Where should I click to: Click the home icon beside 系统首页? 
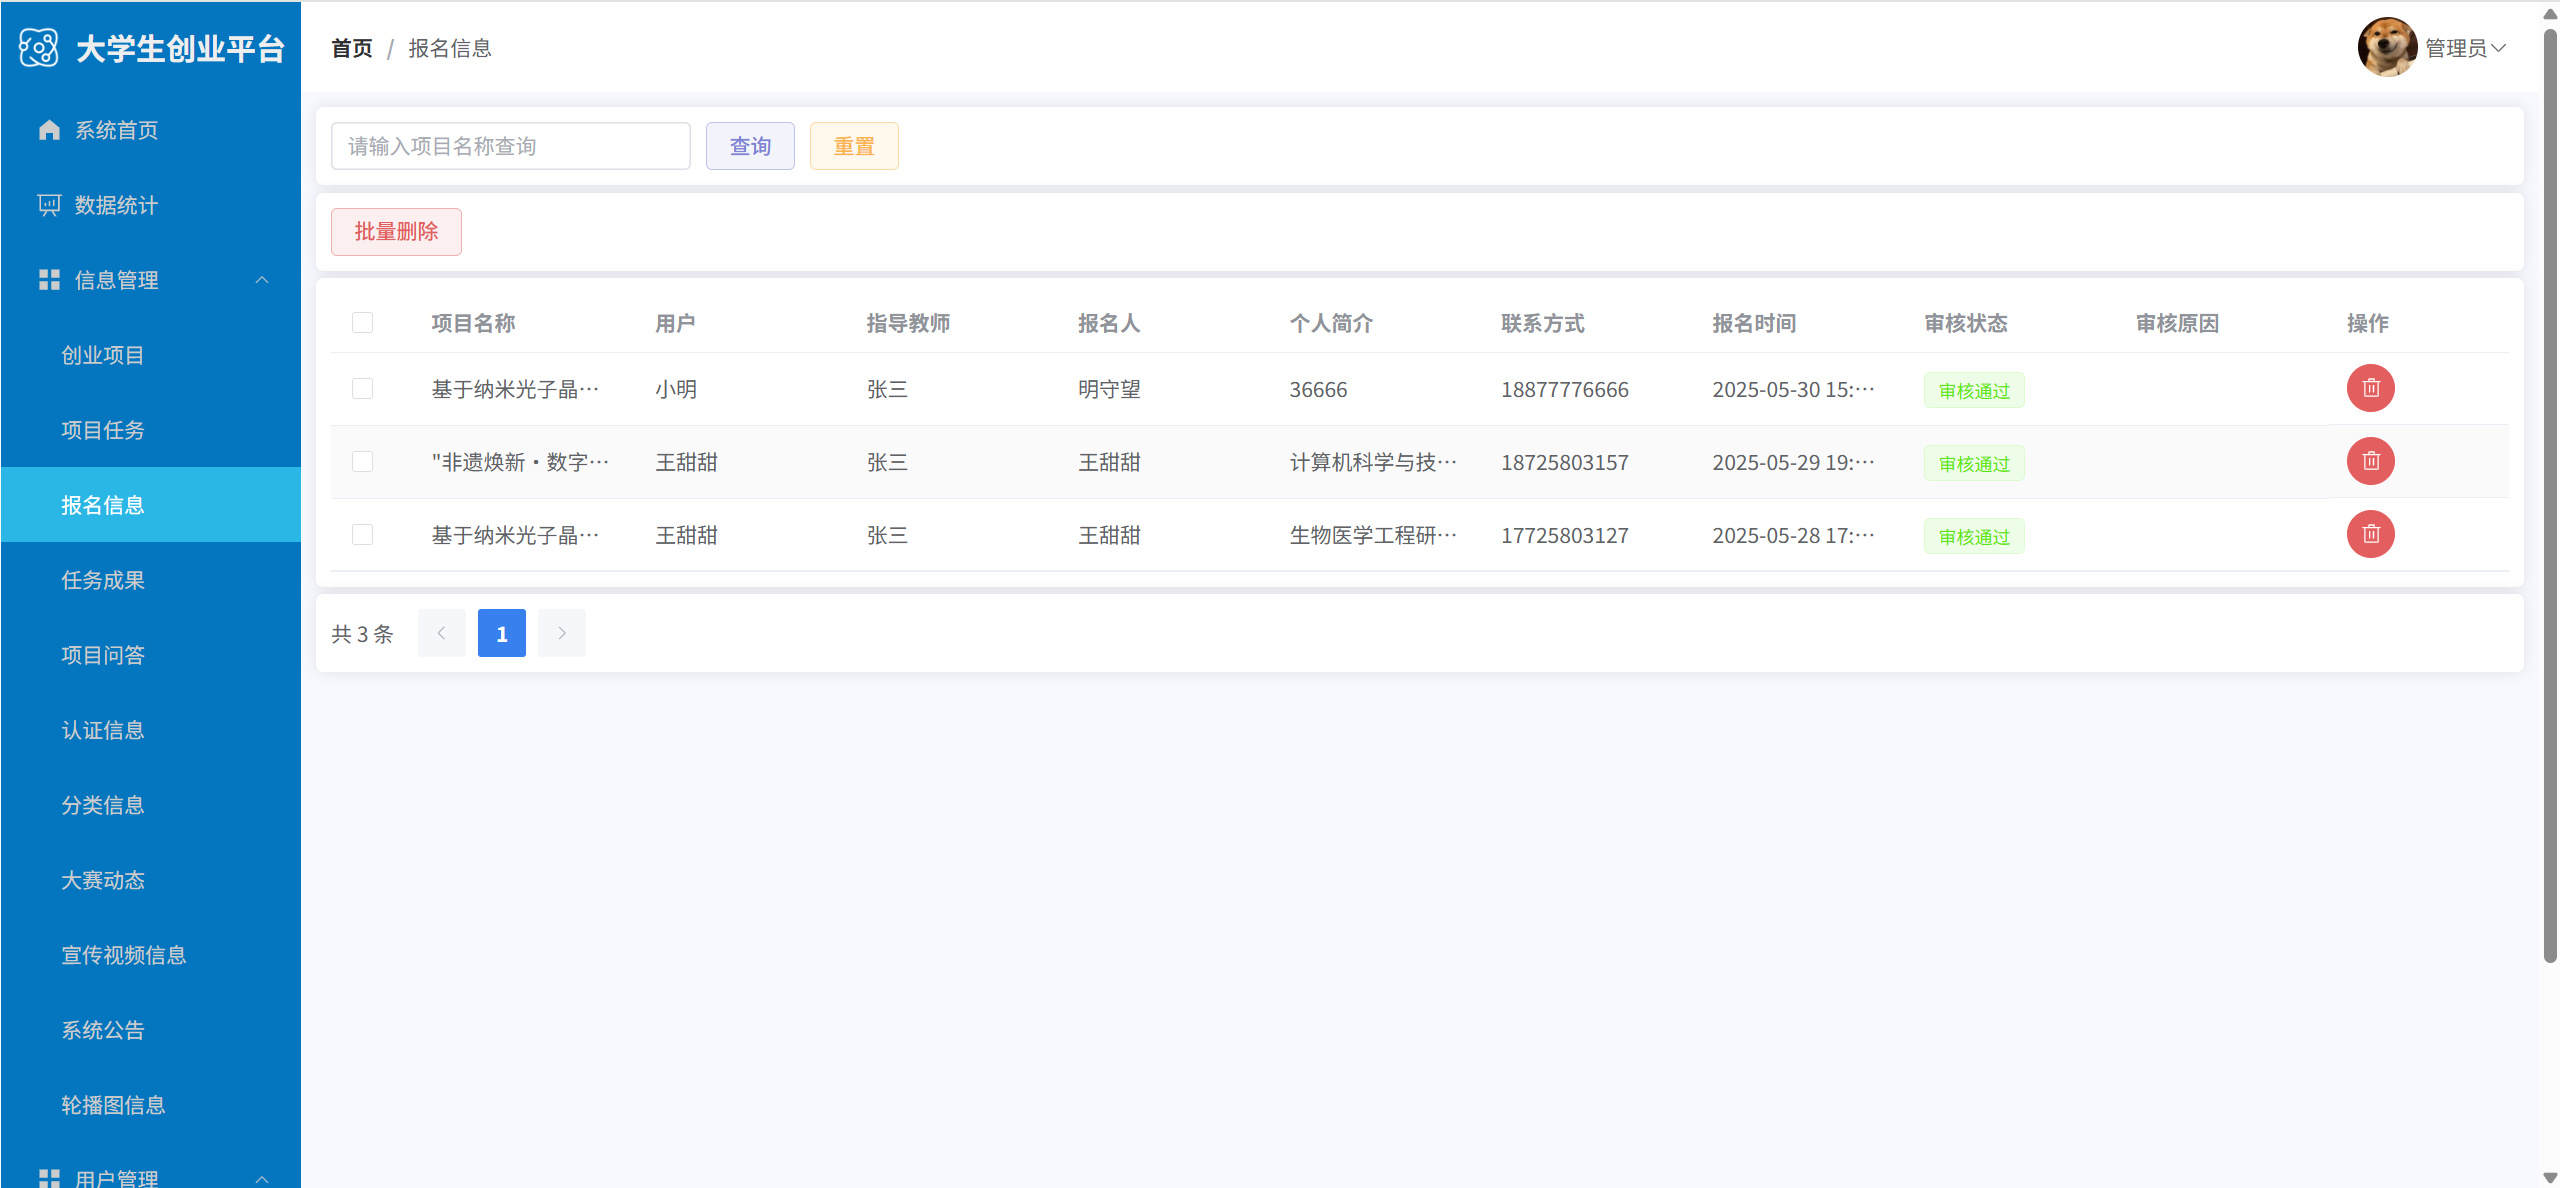[49, 130]
